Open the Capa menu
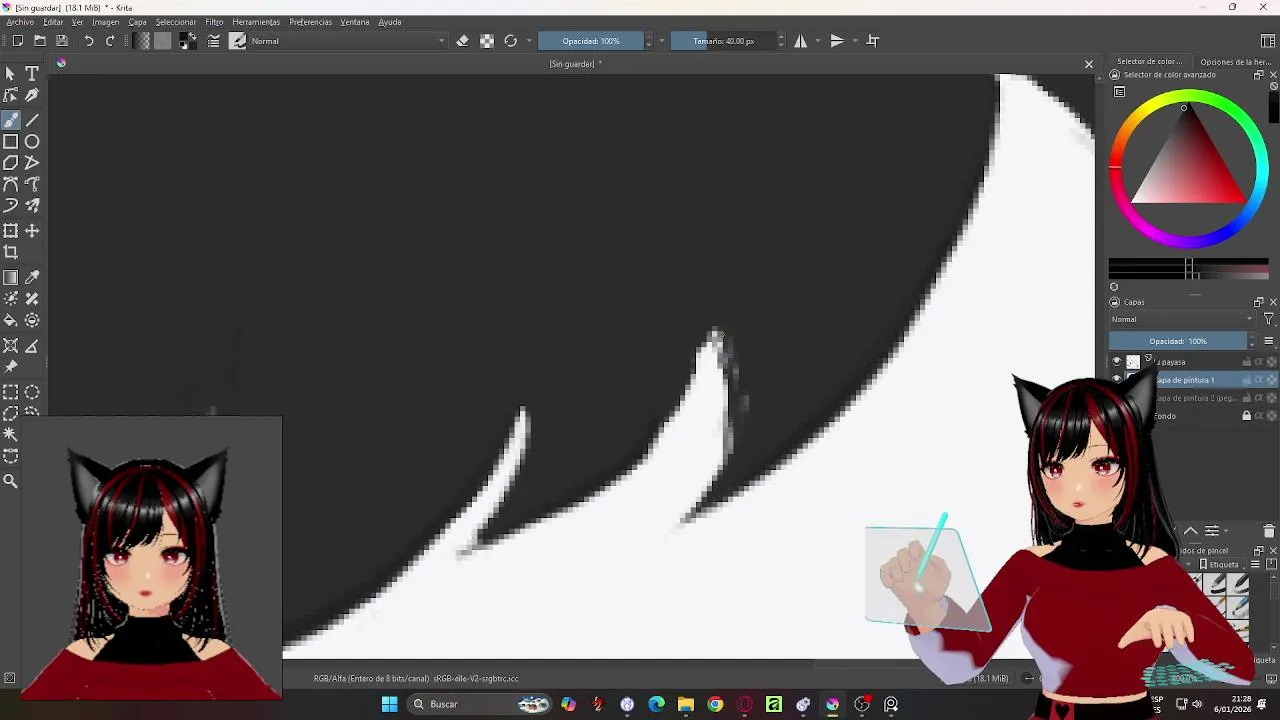Image resolution: width=1280 pixels, height=720 pixels. (137, 22)
